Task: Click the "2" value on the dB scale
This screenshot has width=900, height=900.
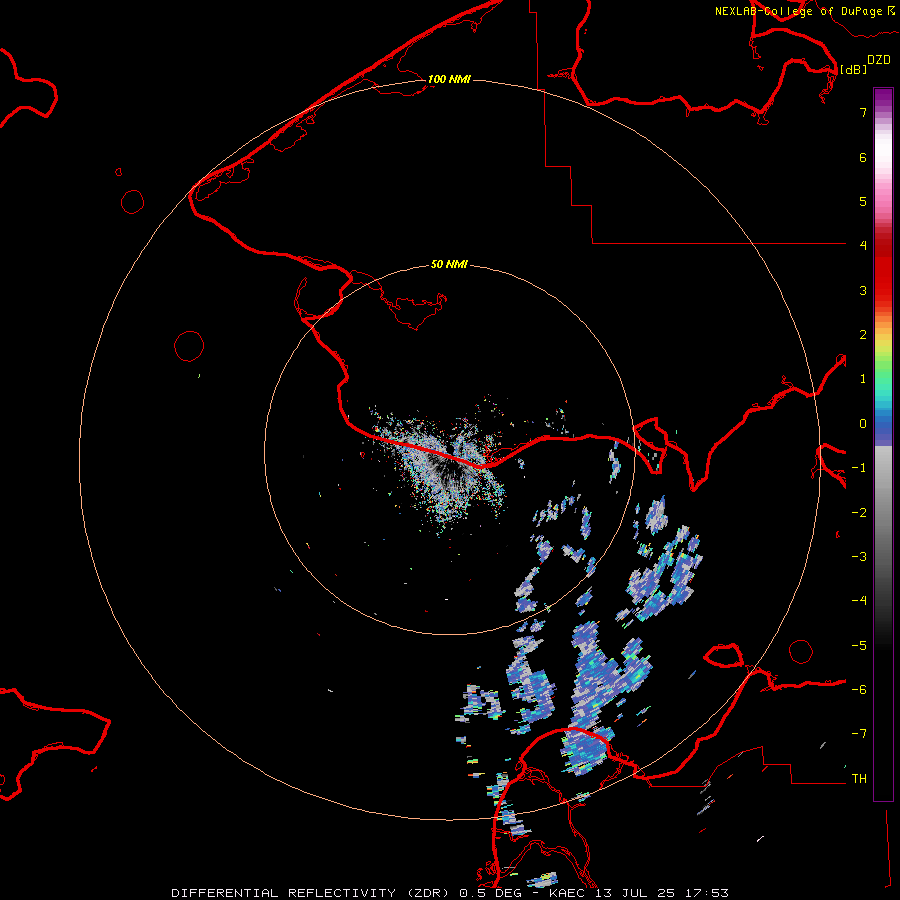Action: tap(863, 335)
